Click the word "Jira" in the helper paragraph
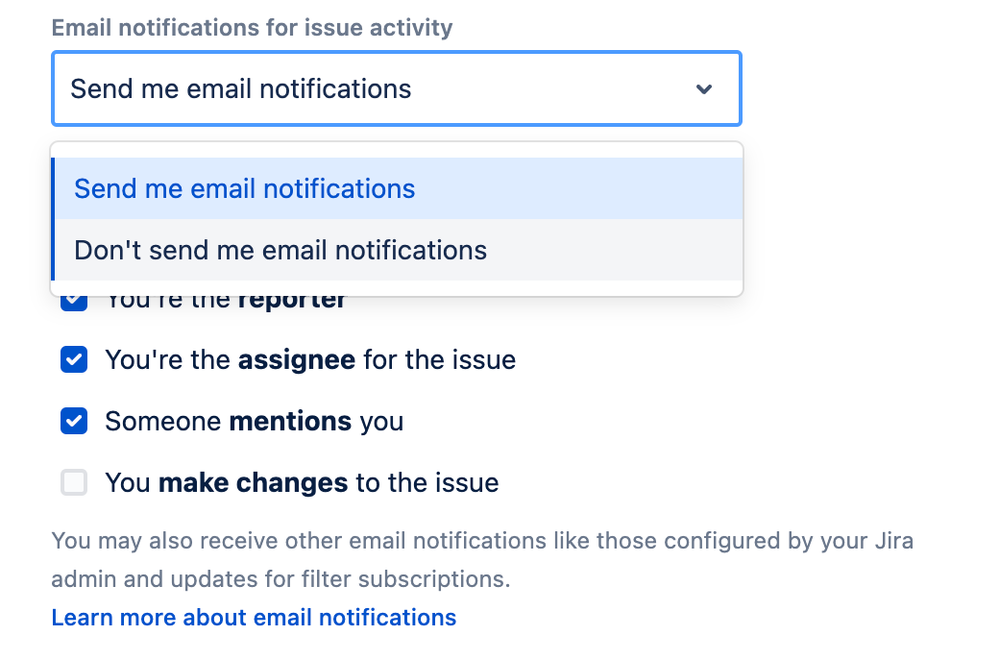Image resolution: width=999 pixels, height=661 pixels. click(x=890, y=542)
